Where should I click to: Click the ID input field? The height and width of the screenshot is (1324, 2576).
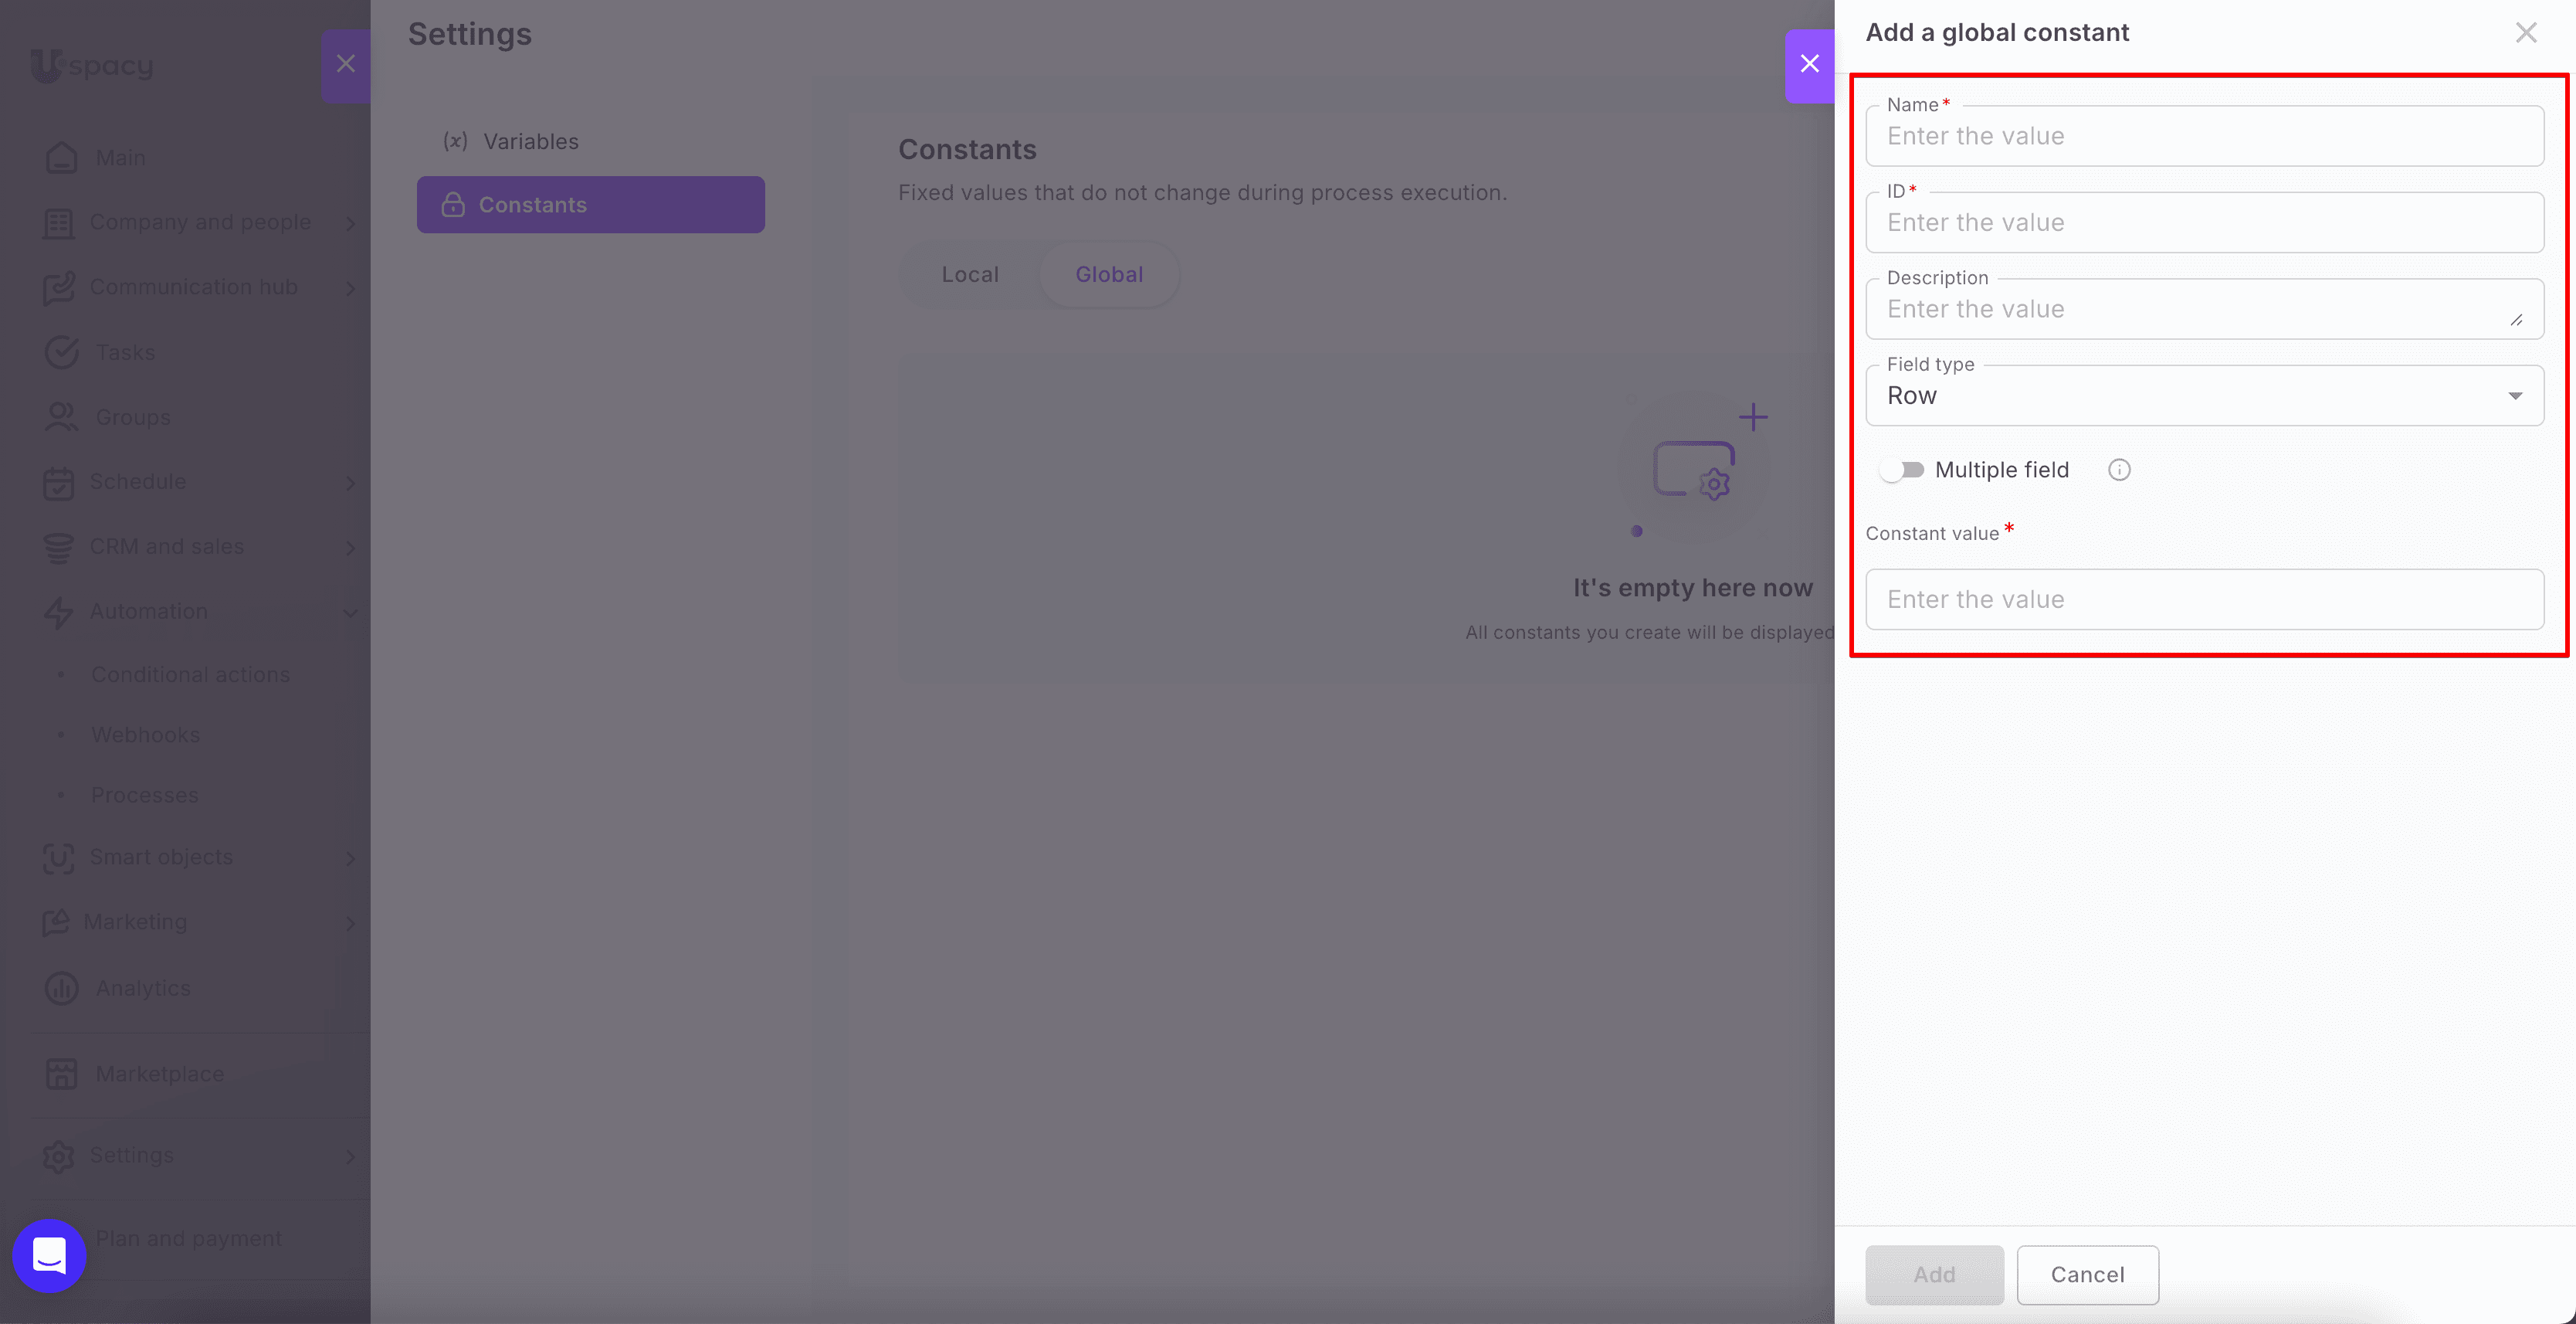[2204, 222]
